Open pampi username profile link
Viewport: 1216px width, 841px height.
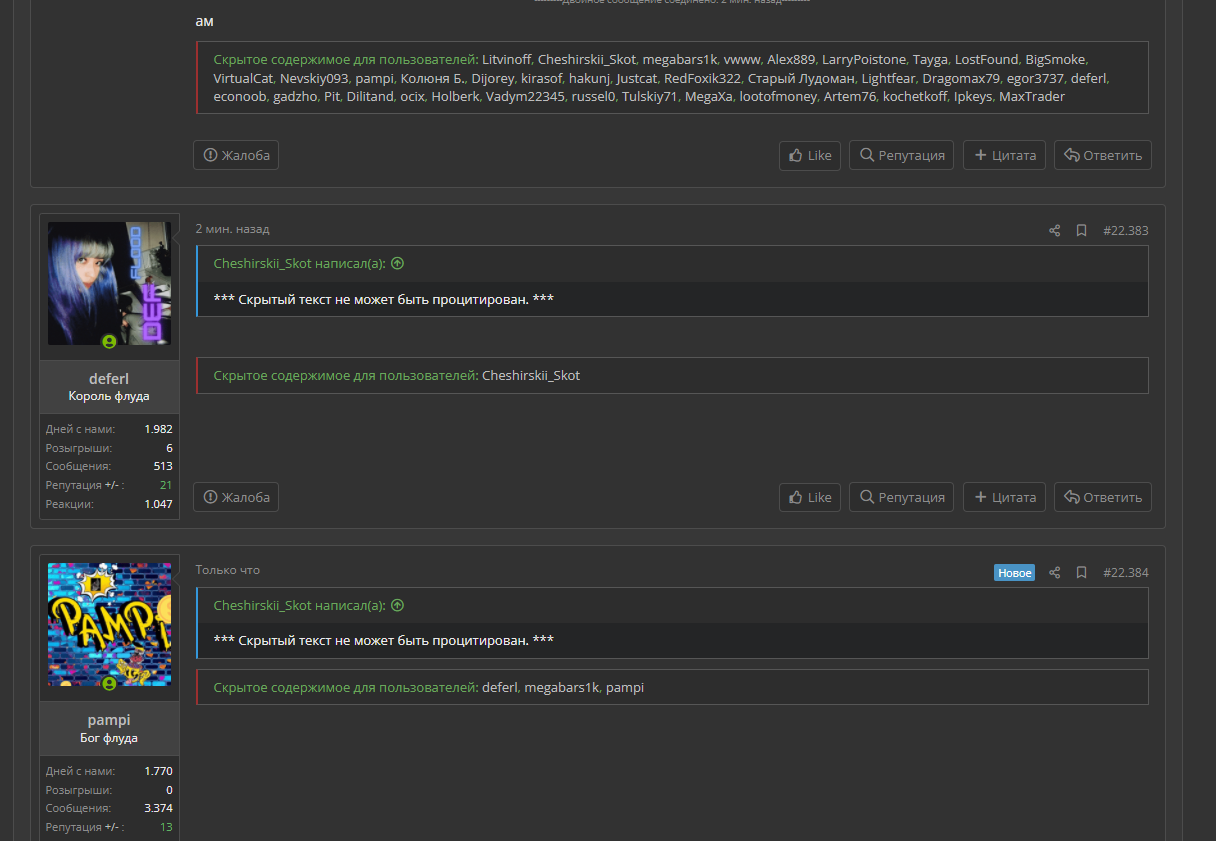coord(109,720)
